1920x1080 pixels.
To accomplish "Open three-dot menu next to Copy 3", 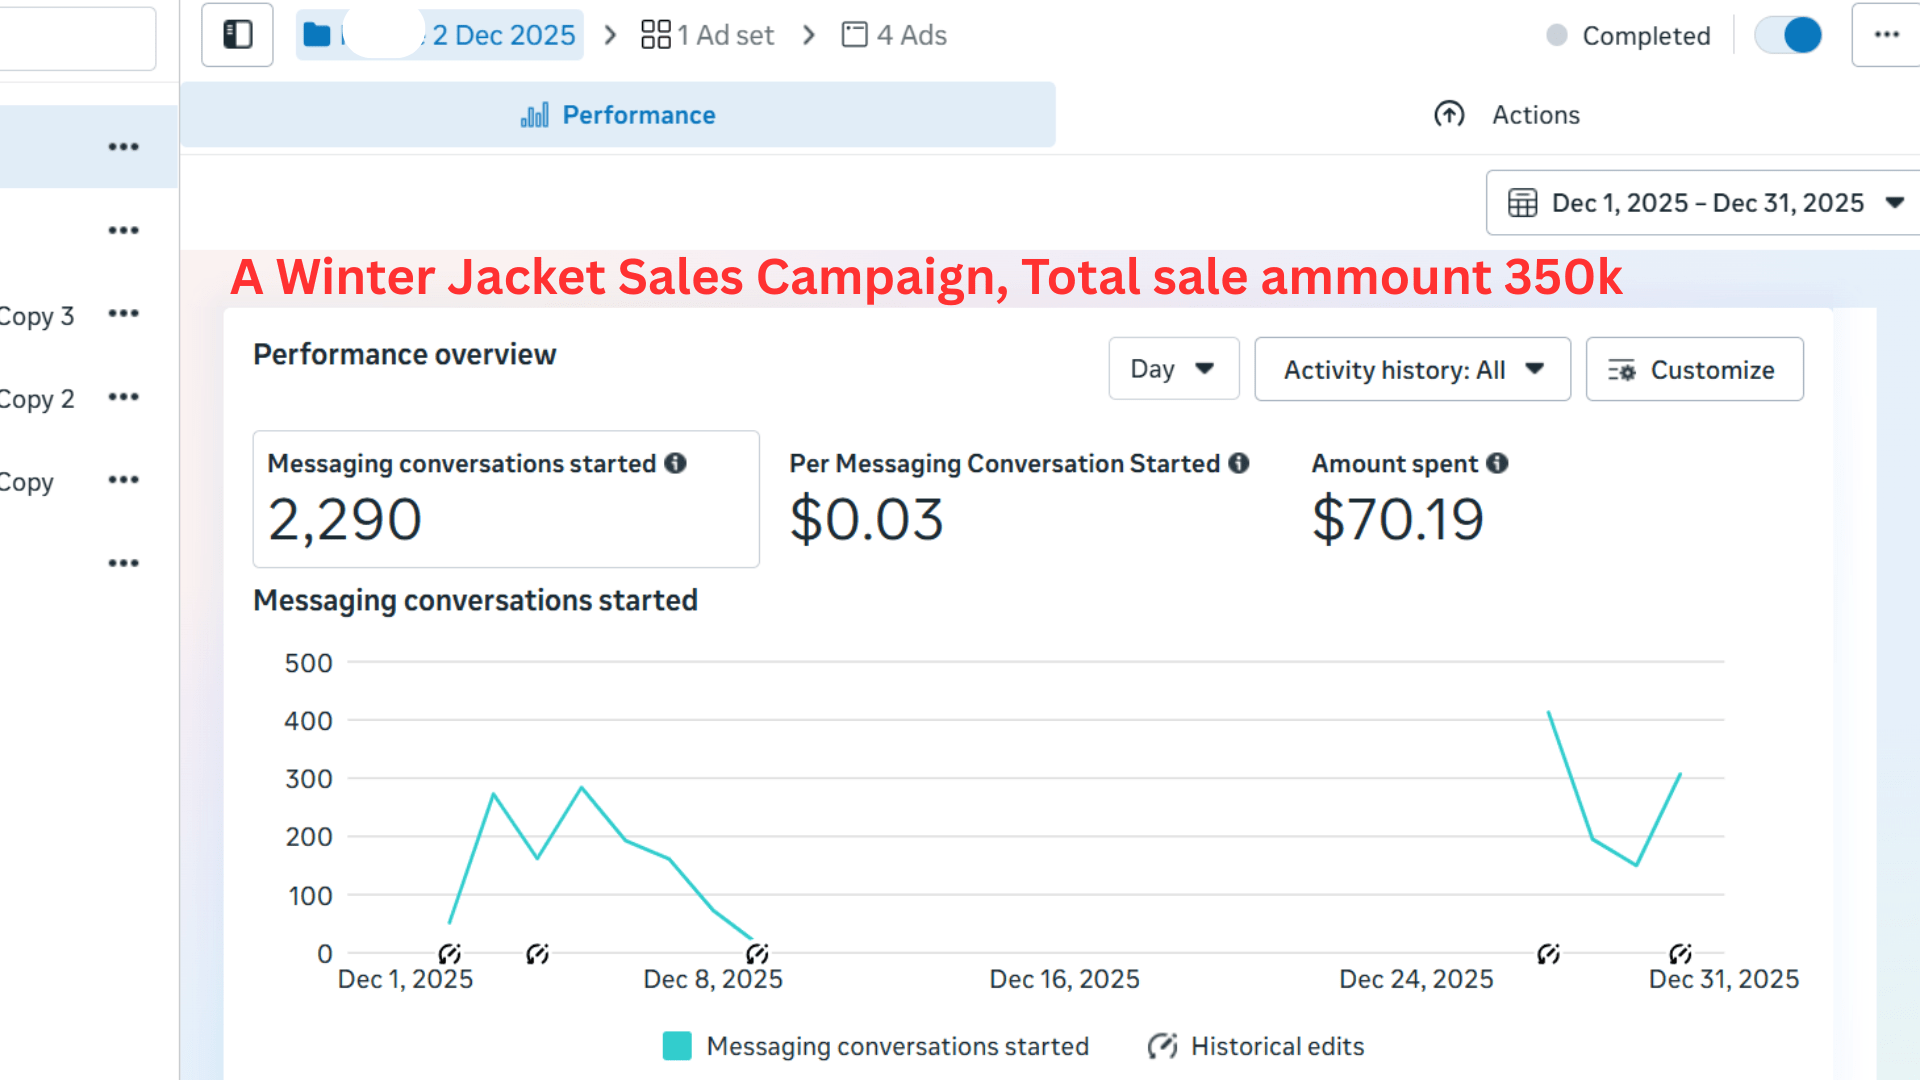I will [x=123, y=314].
